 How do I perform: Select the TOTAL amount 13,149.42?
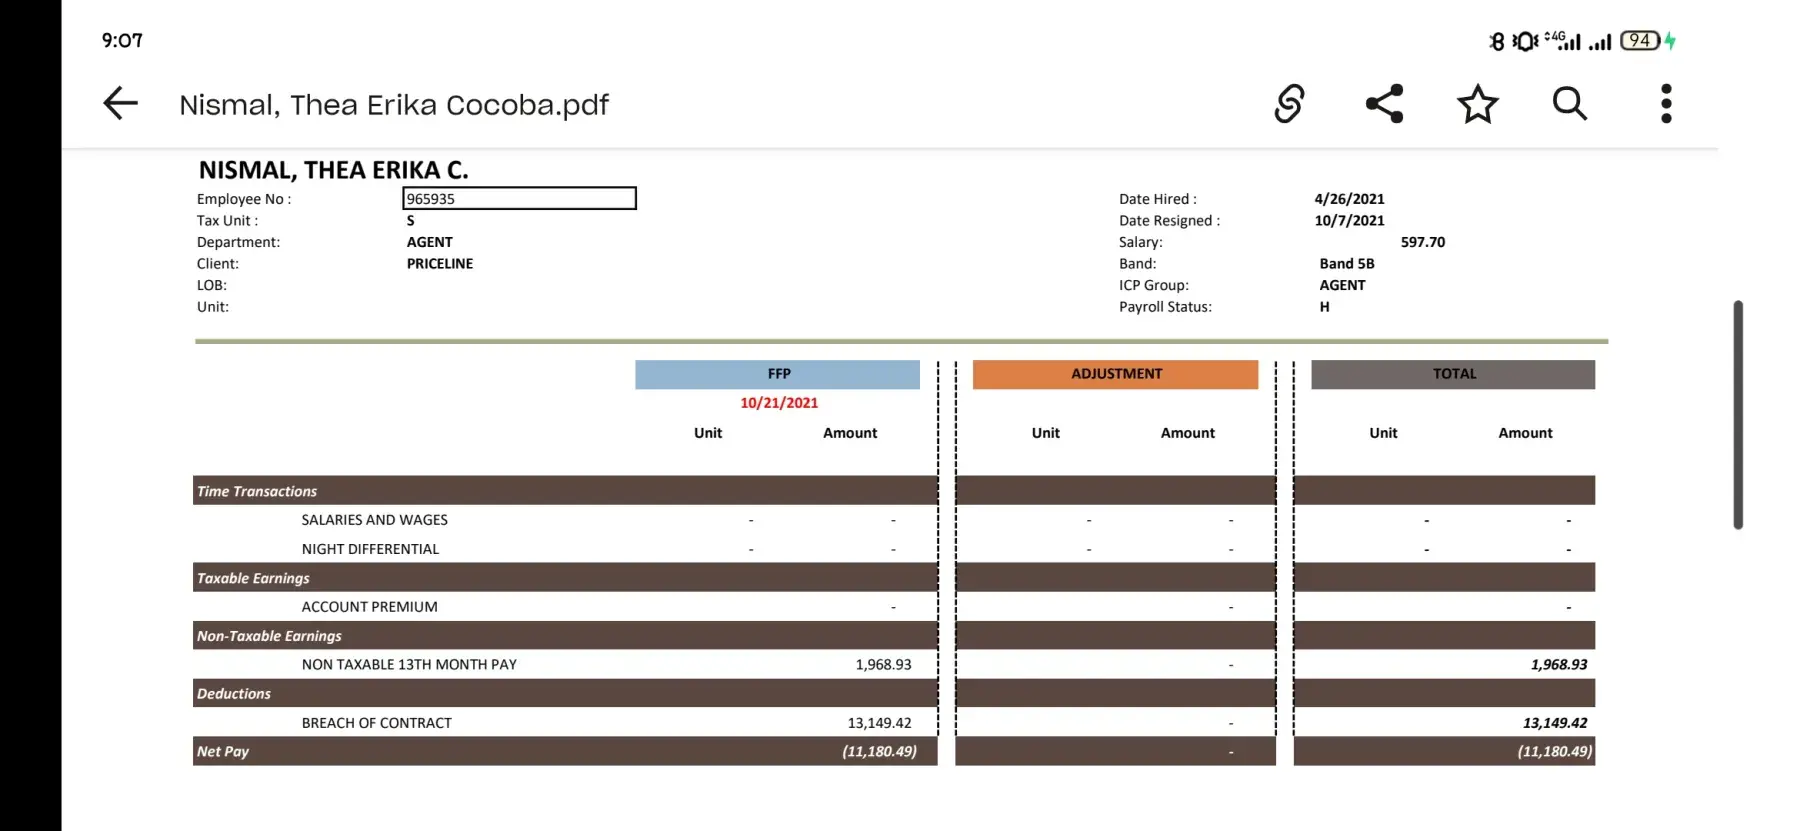tap(1555, 723)
